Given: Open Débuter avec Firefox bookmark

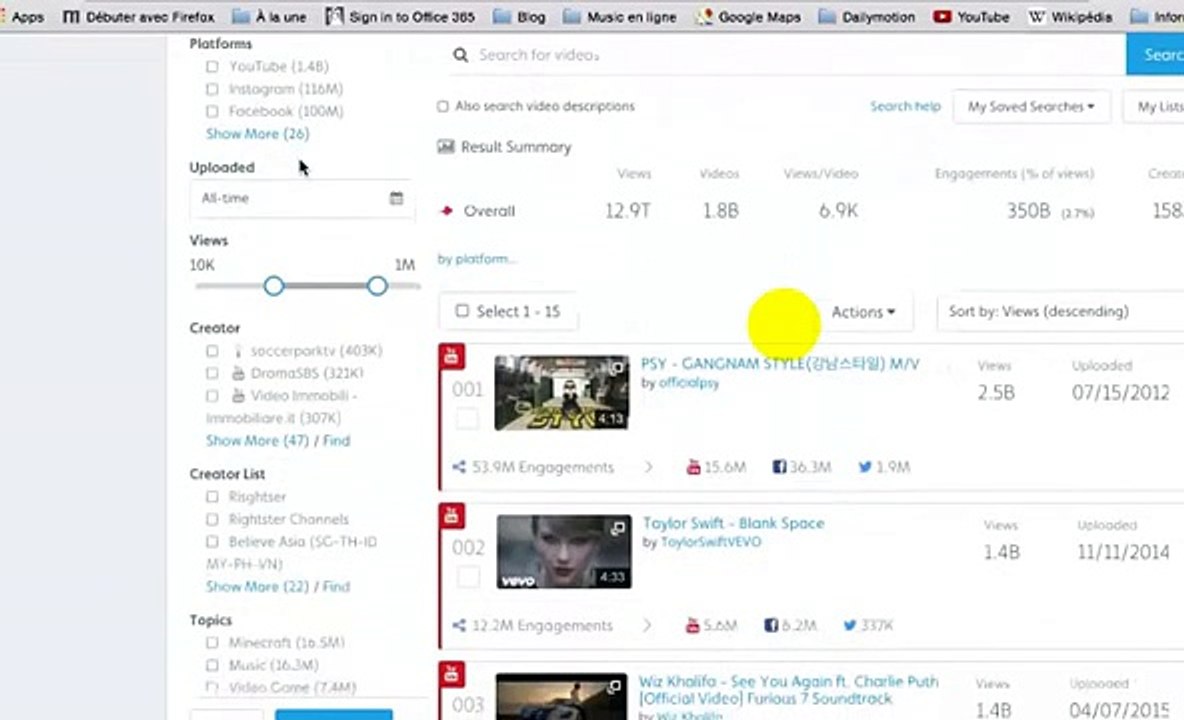Looking at the screenshot, I should 139,17.
